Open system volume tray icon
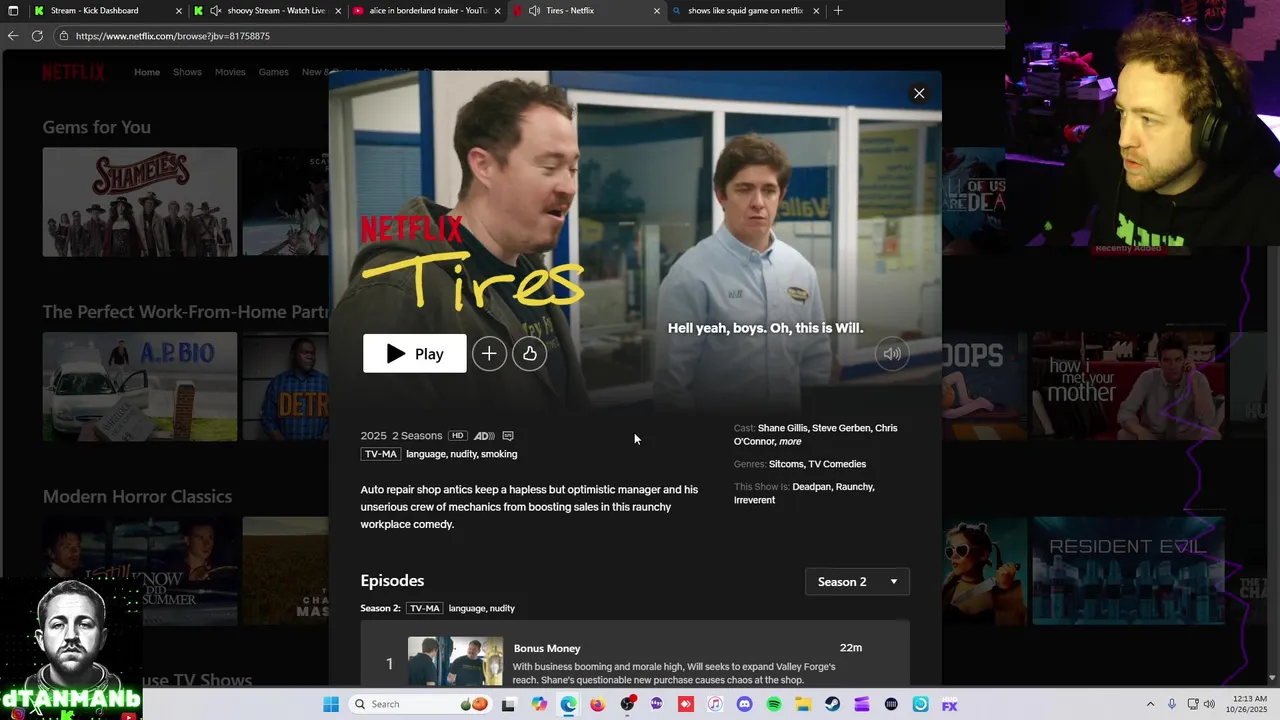1280x720 pixels. [x=1209, y=704]
